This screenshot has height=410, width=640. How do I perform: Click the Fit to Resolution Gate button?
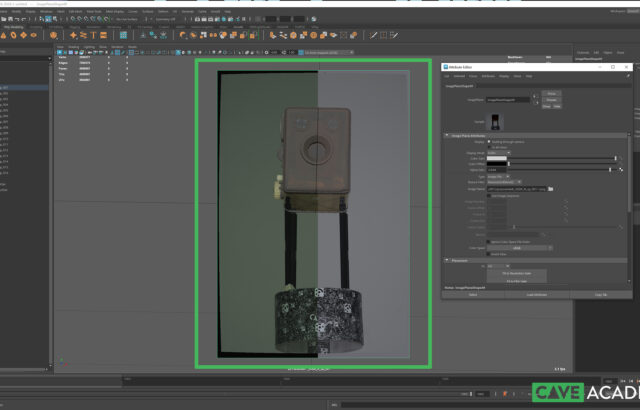pos(517,272)
